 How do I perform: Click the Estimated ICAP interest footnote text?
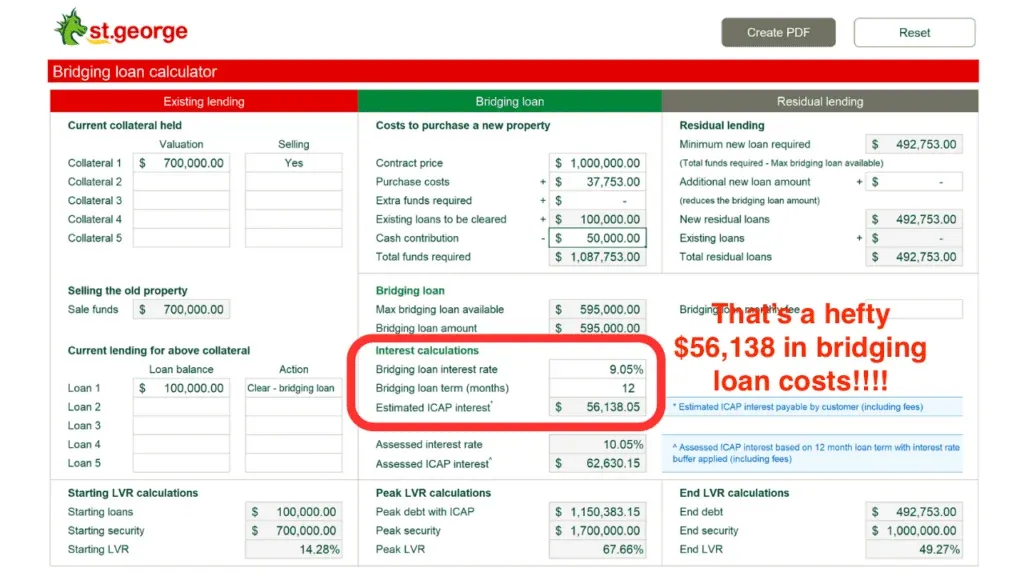click(x=798, y=407)
